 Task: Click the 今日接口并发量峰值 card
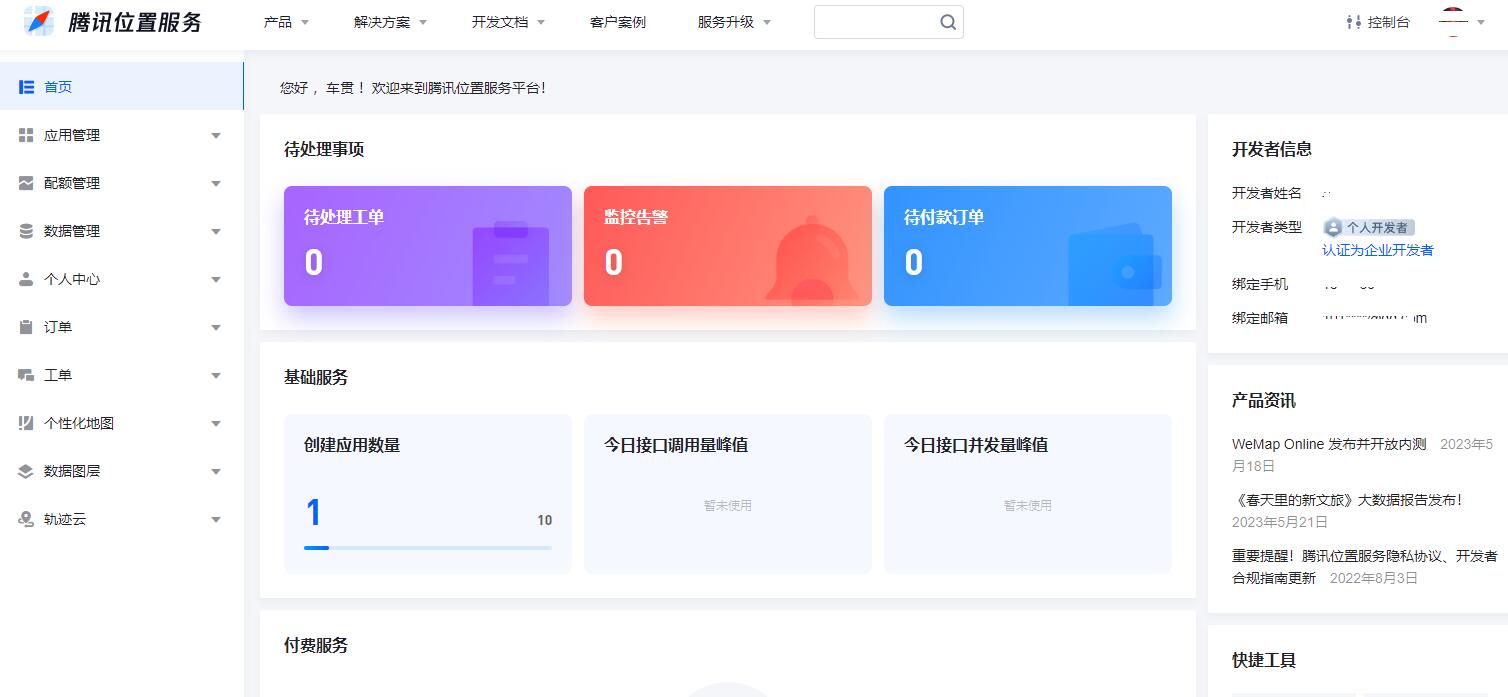1028,494
